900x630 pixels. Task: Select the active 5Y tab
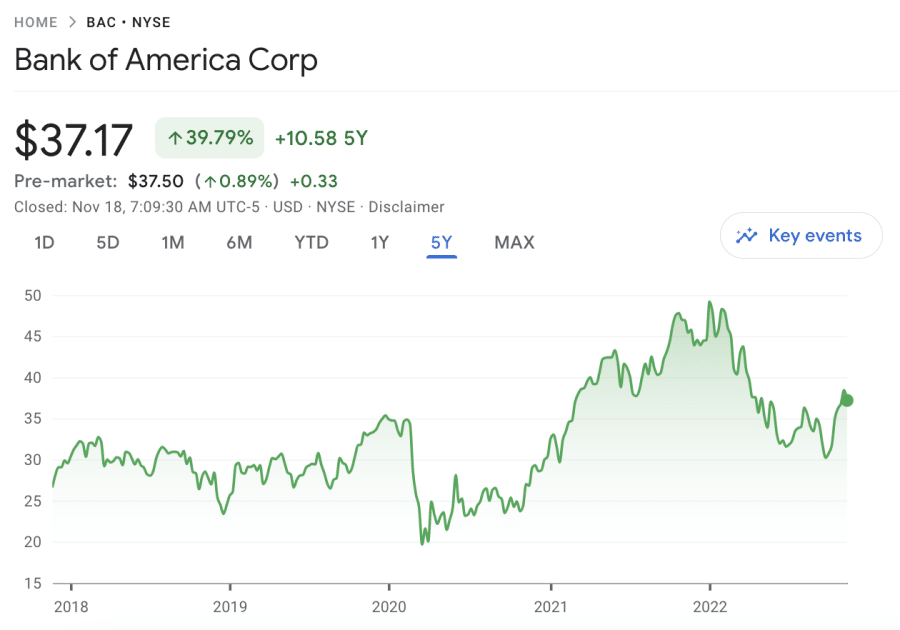[441, 242]
